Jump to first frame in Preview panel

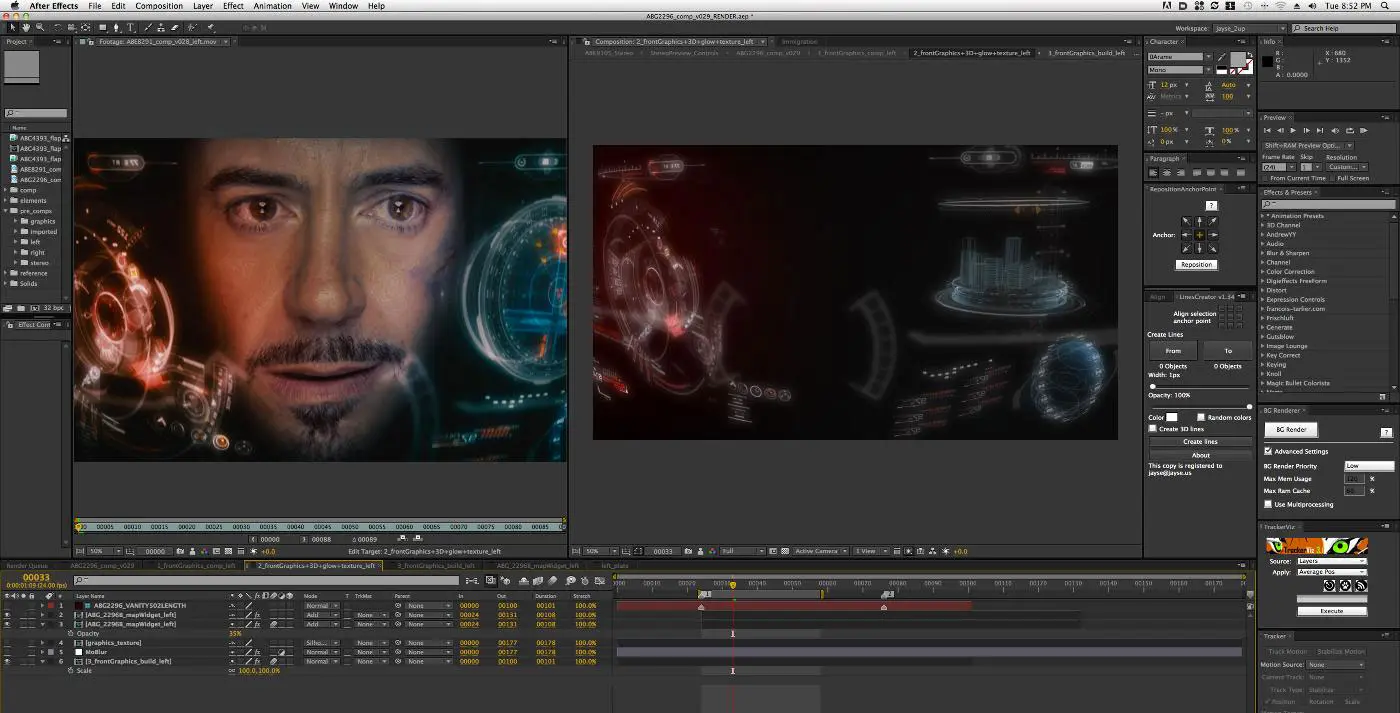point(1267,130)
